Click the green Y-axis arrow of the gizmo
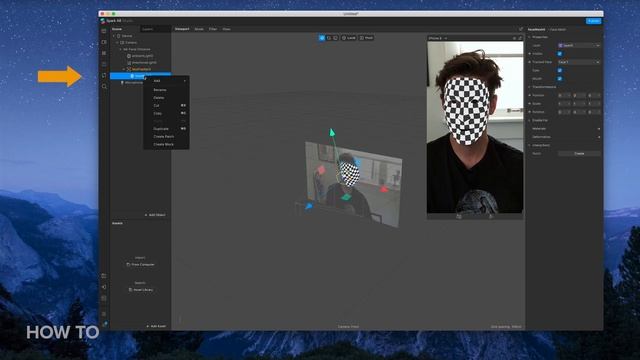Viewport: 640px width, 360px height. tap(332, 132)
